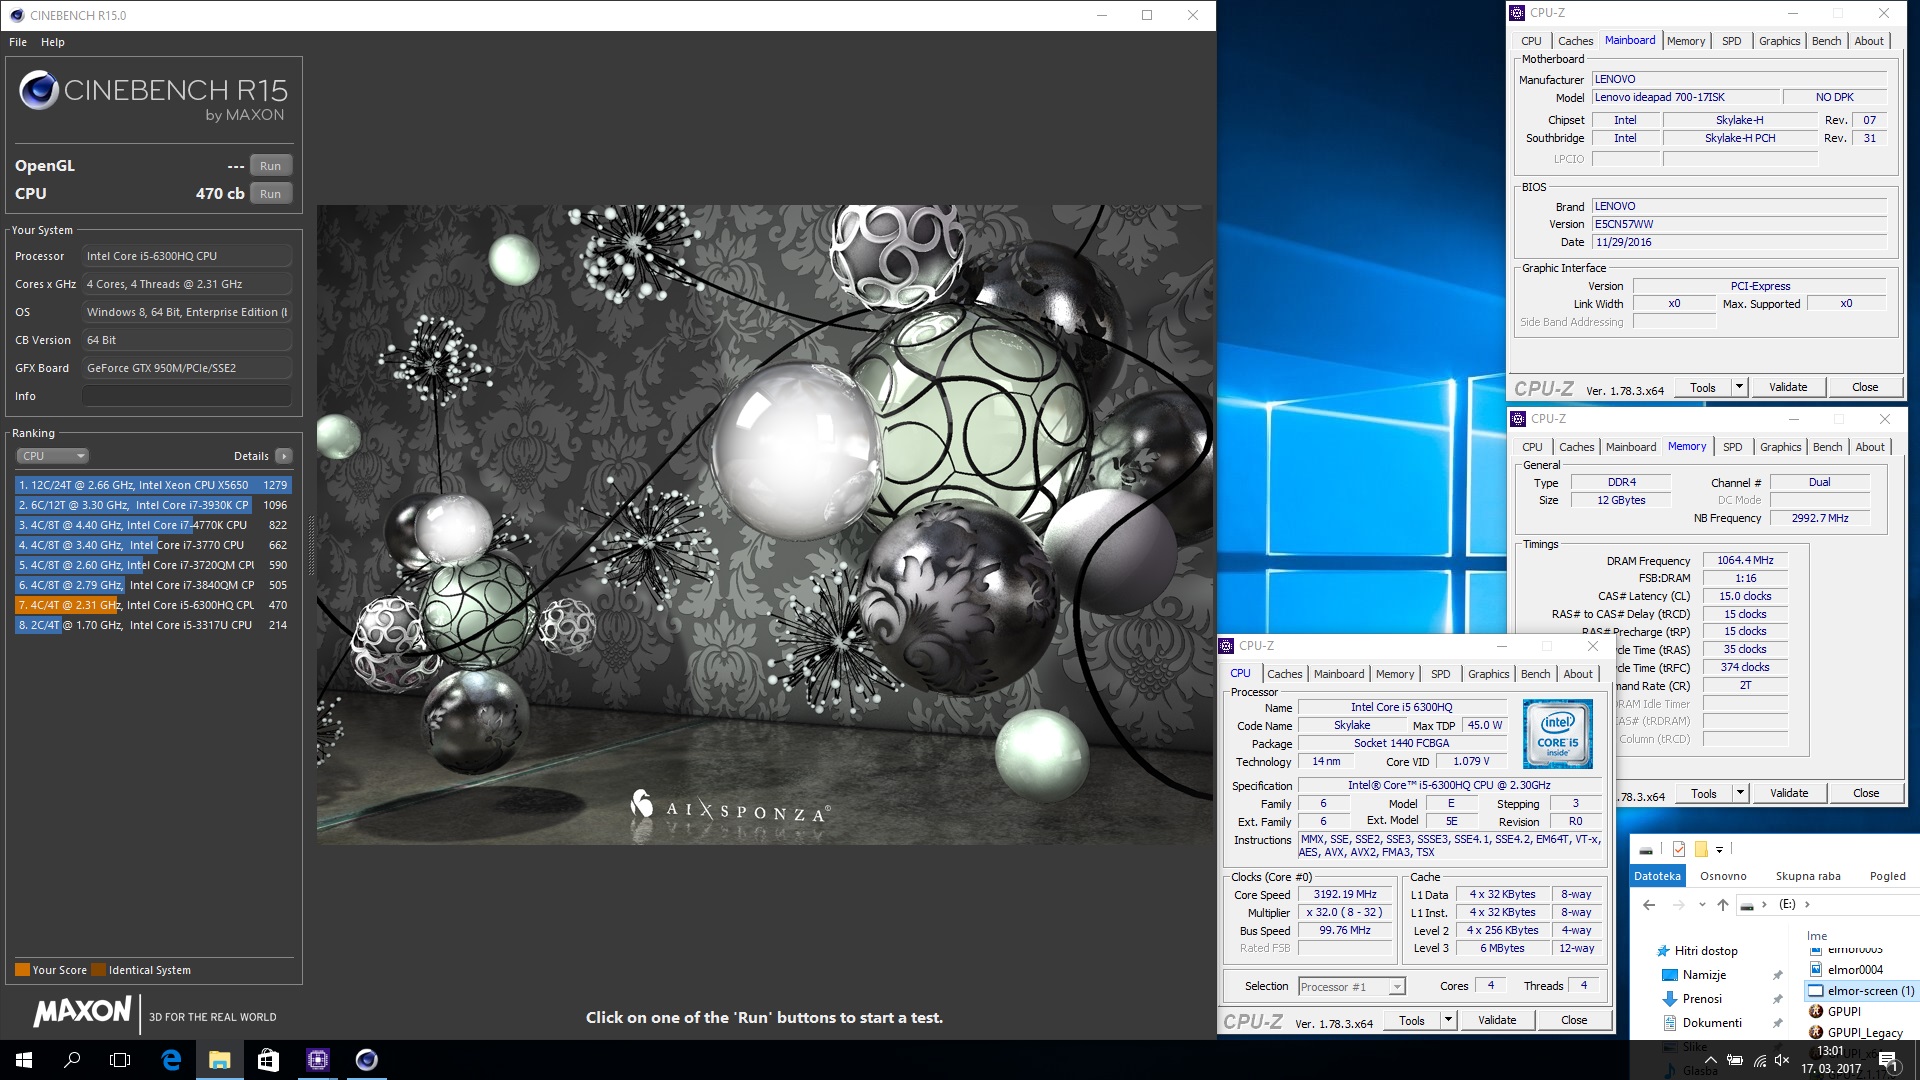Screen dimensions: 1920x1080
Task: Click the Properties quick-access icon in Explorer
Action: 1679,849
